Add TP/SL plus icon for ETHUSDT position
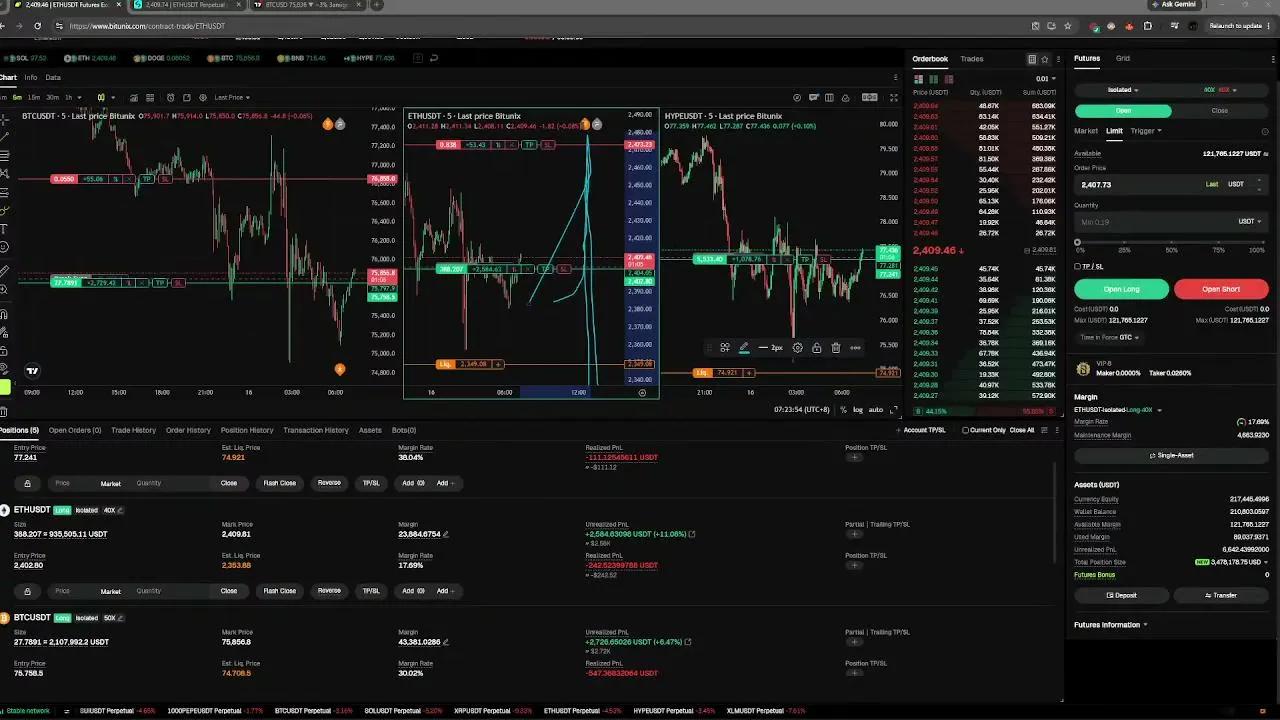 854,565
